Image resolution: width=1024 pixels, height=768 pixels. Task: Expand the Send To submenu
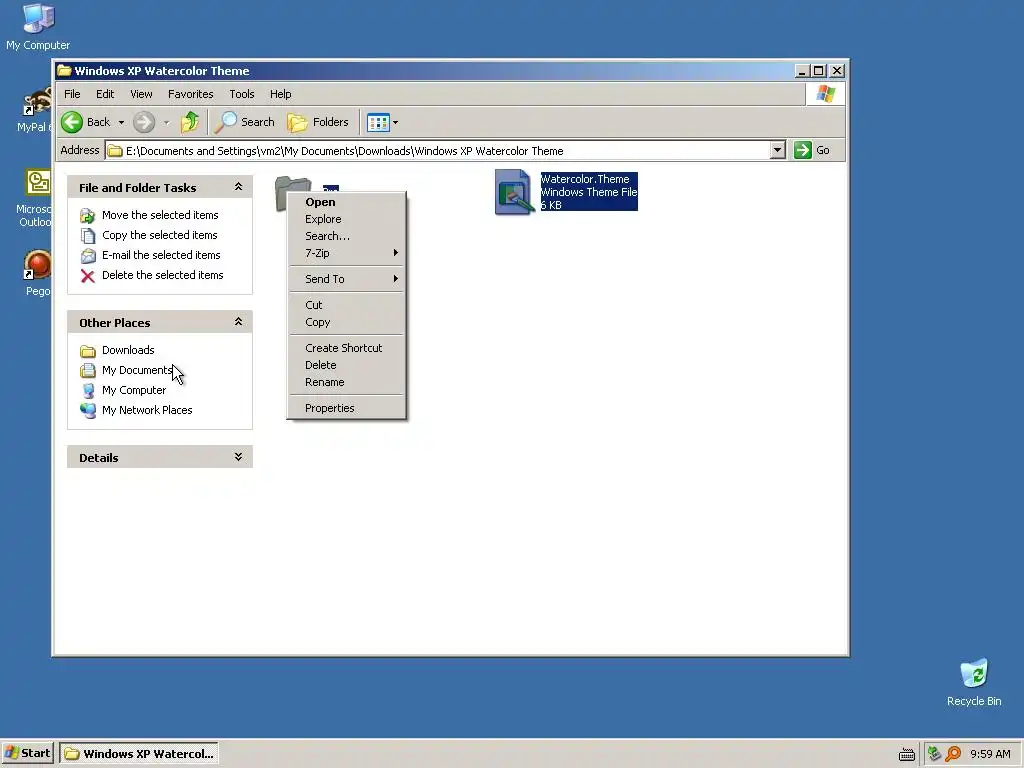[347, 279]
